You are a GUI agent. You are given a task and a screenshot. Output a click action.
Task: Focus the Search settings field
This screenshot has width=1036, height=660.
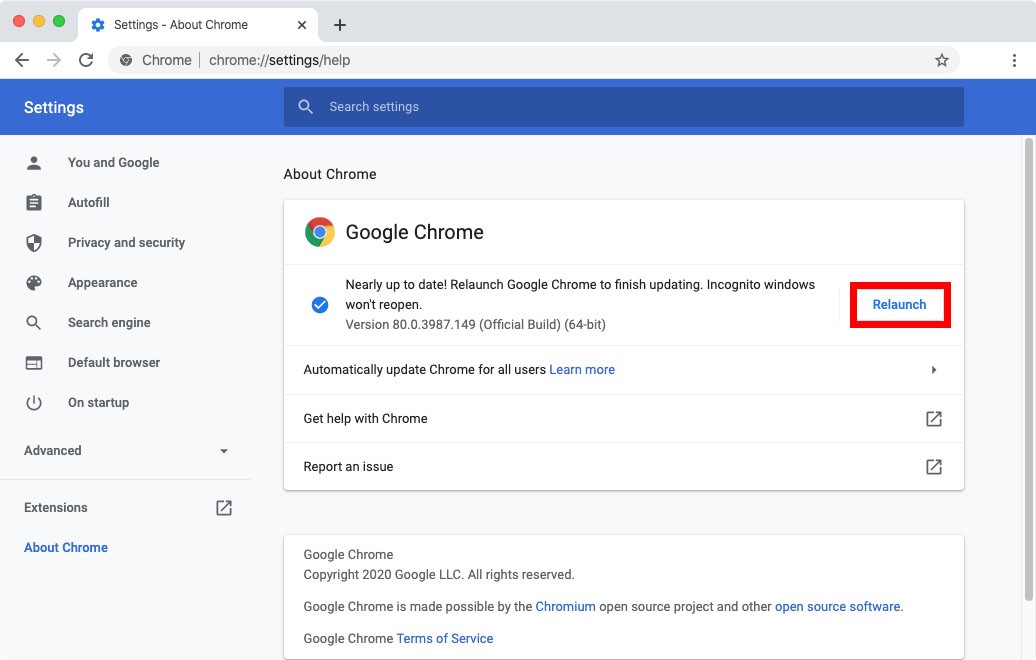624,106
